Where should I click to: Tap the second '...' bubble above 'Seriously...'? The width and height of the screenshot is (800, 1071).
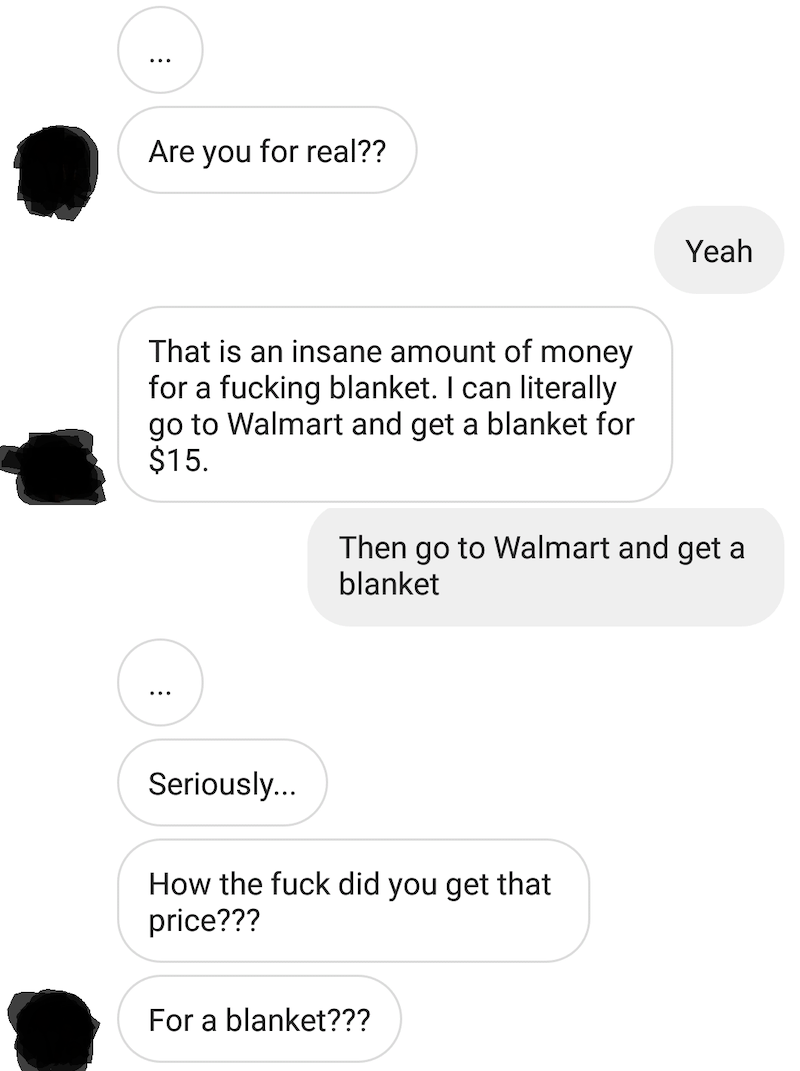click(160, 682)
